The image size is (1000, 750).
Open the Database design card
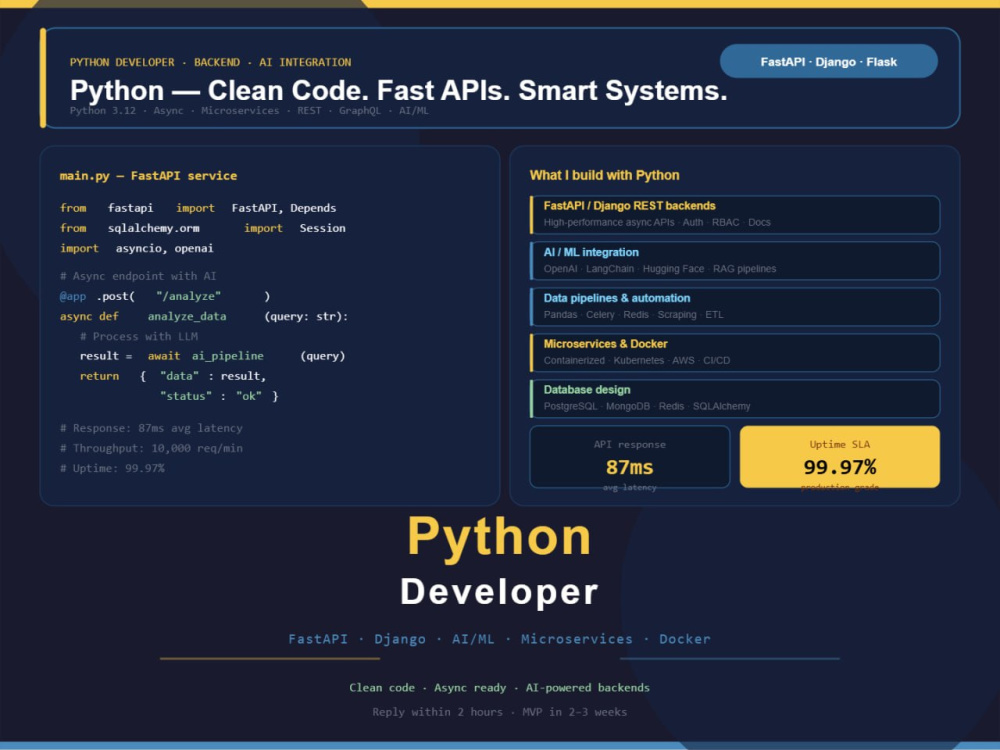click(x=735, y=399)
